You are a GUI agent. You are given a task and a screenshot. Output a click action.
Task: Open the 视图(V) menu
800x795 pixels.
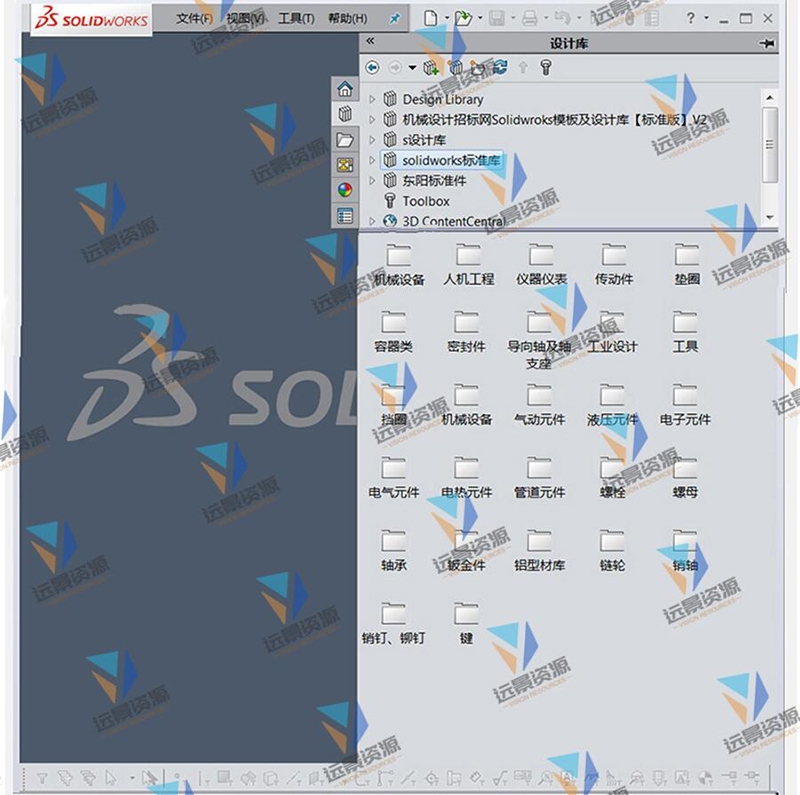click(245, 18)
